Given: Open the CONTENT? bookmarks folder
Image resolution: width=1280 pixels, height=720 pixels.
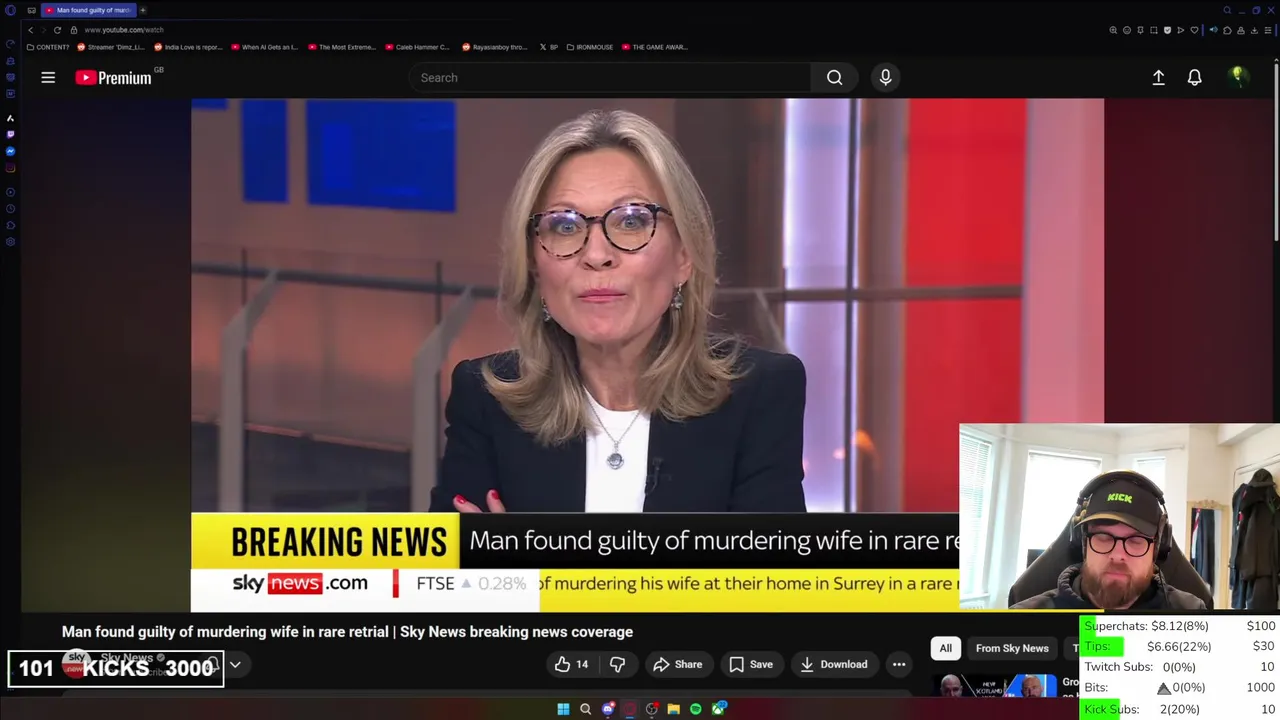Looking at the screenshot, I should click(x=48, y=47).
